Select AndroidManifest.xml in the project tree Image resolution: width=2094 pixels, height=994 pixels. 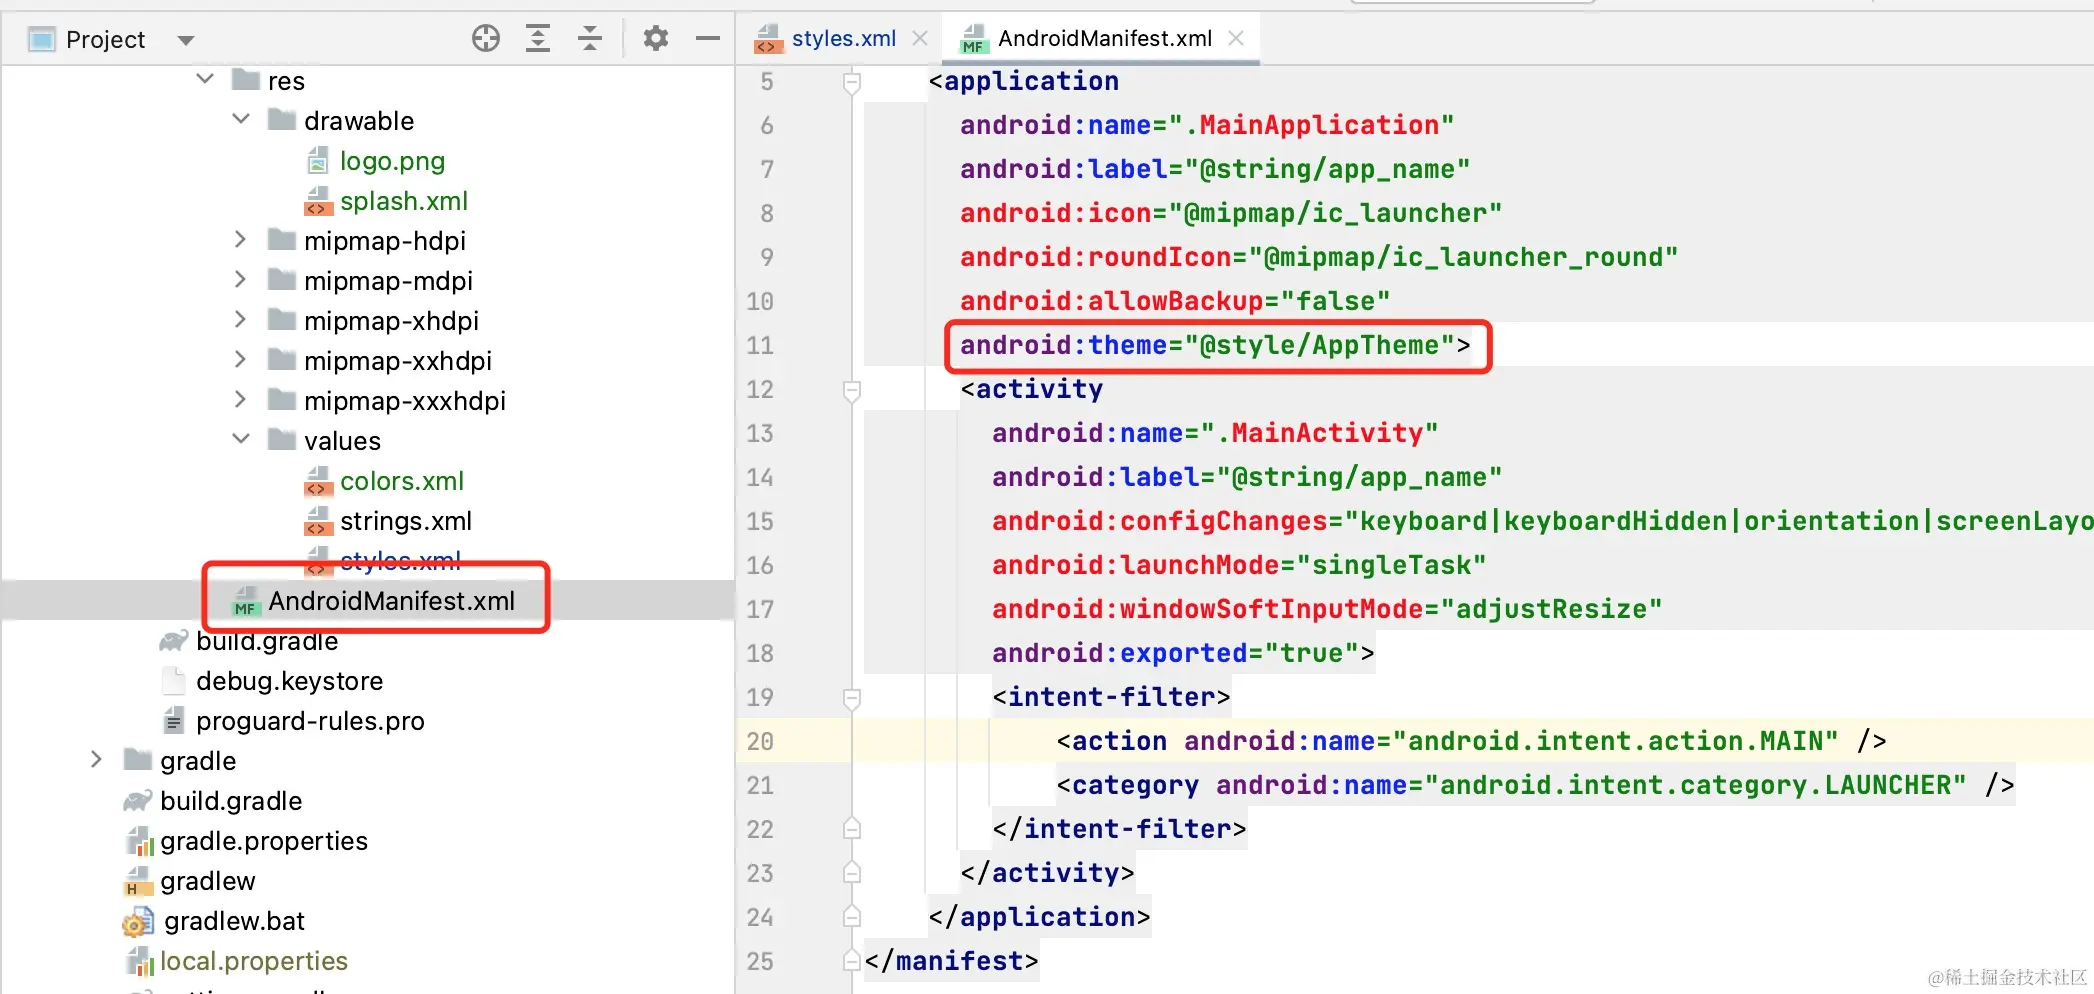pyautogui.click(x=391, y=601)
